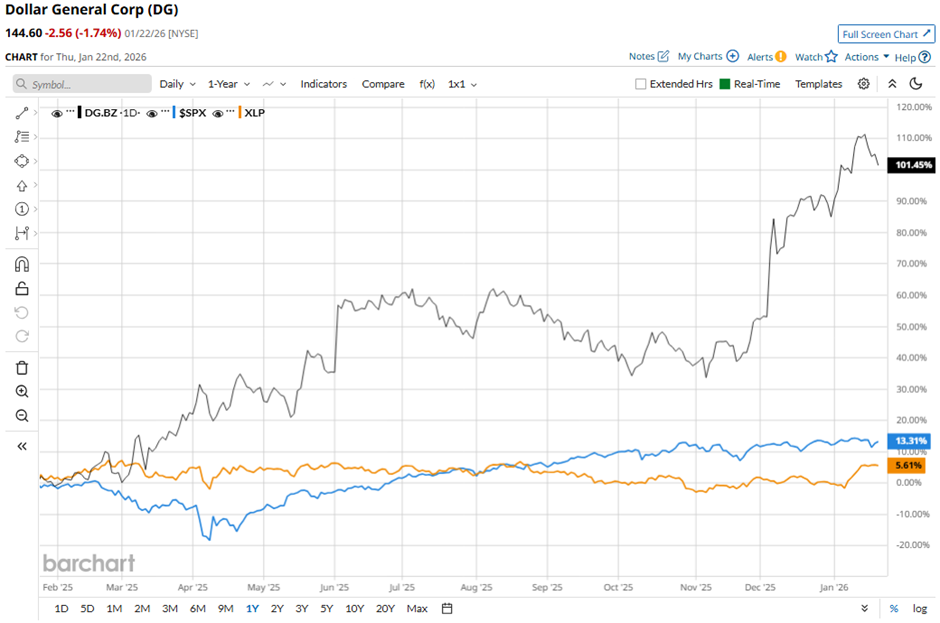Click the redo arrow icon
The width and height of the screenshot is (940, 623).
pos(22,336)
